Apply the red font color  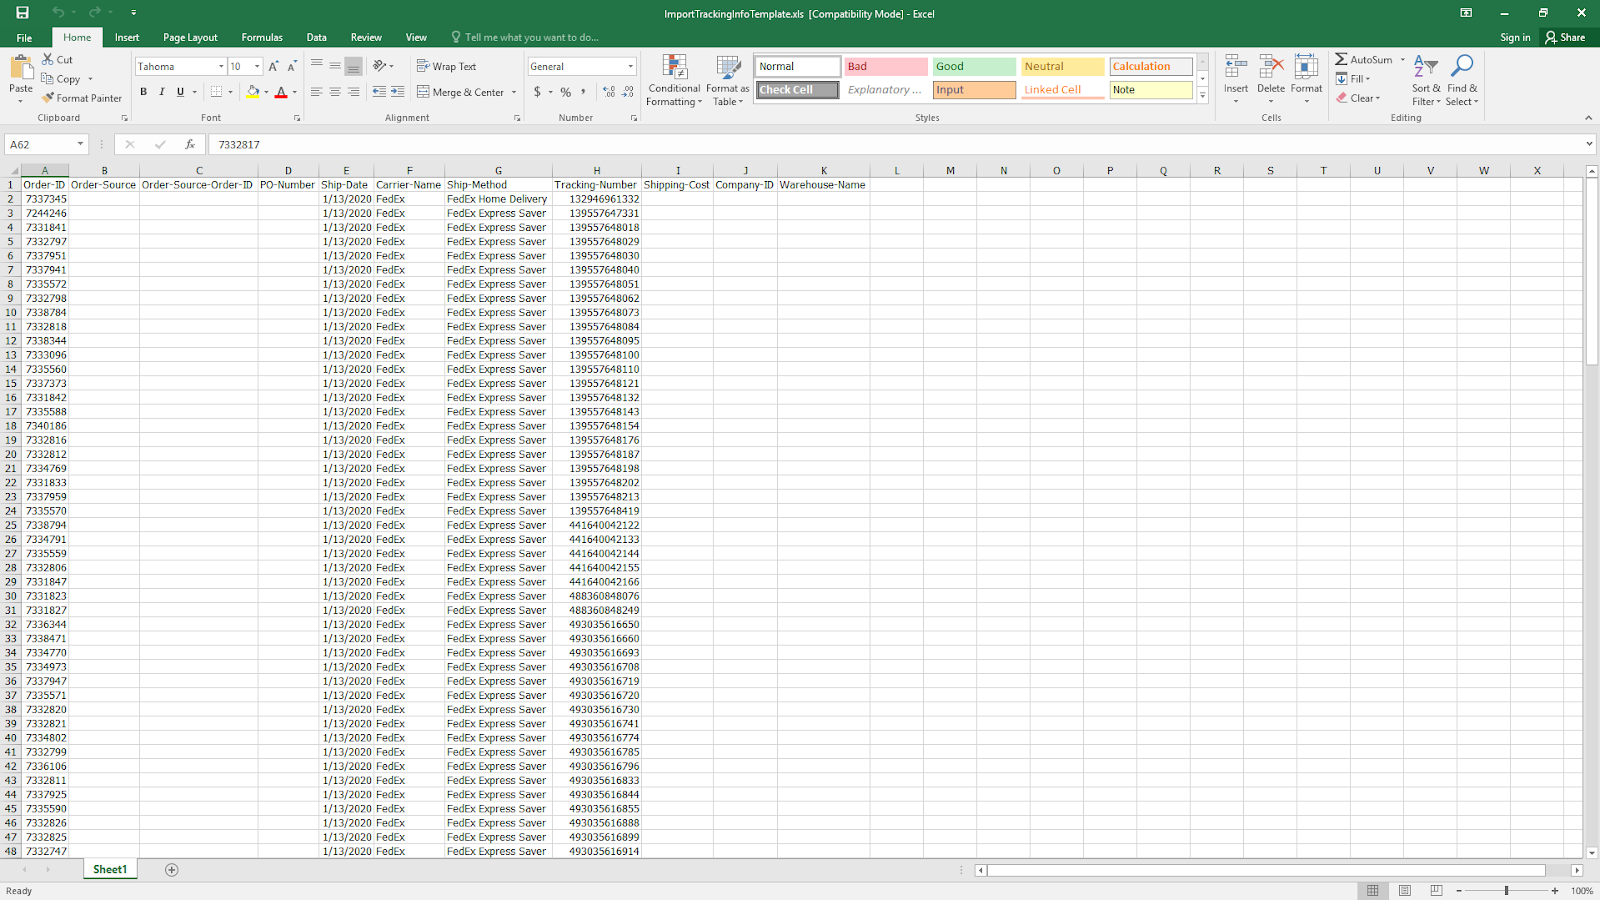281,92
